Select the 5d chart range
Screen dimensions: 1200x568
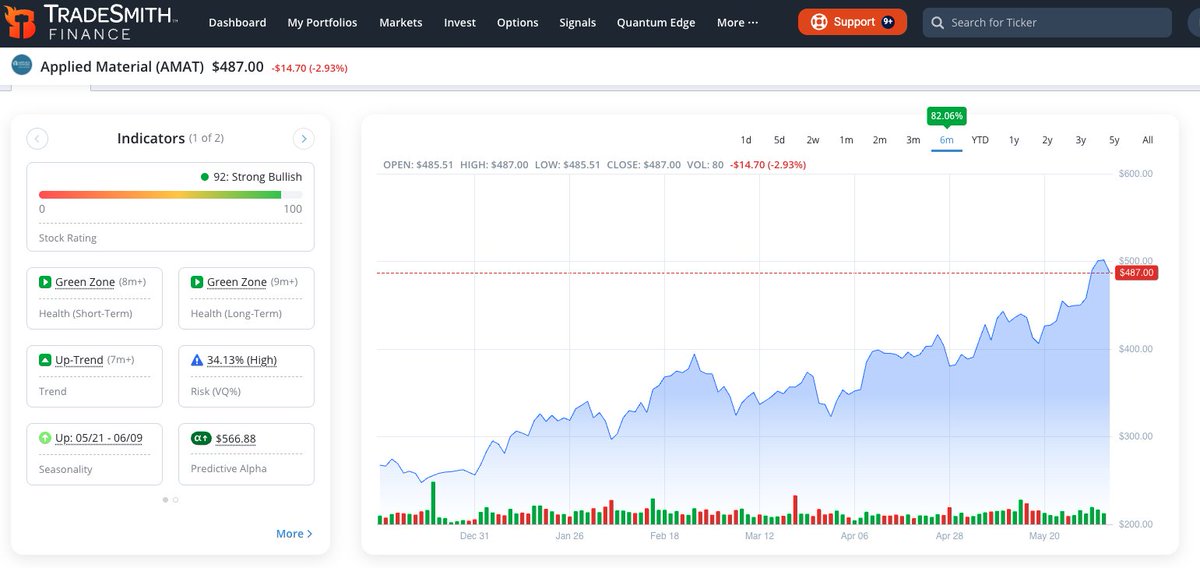(x=779, y=140)
